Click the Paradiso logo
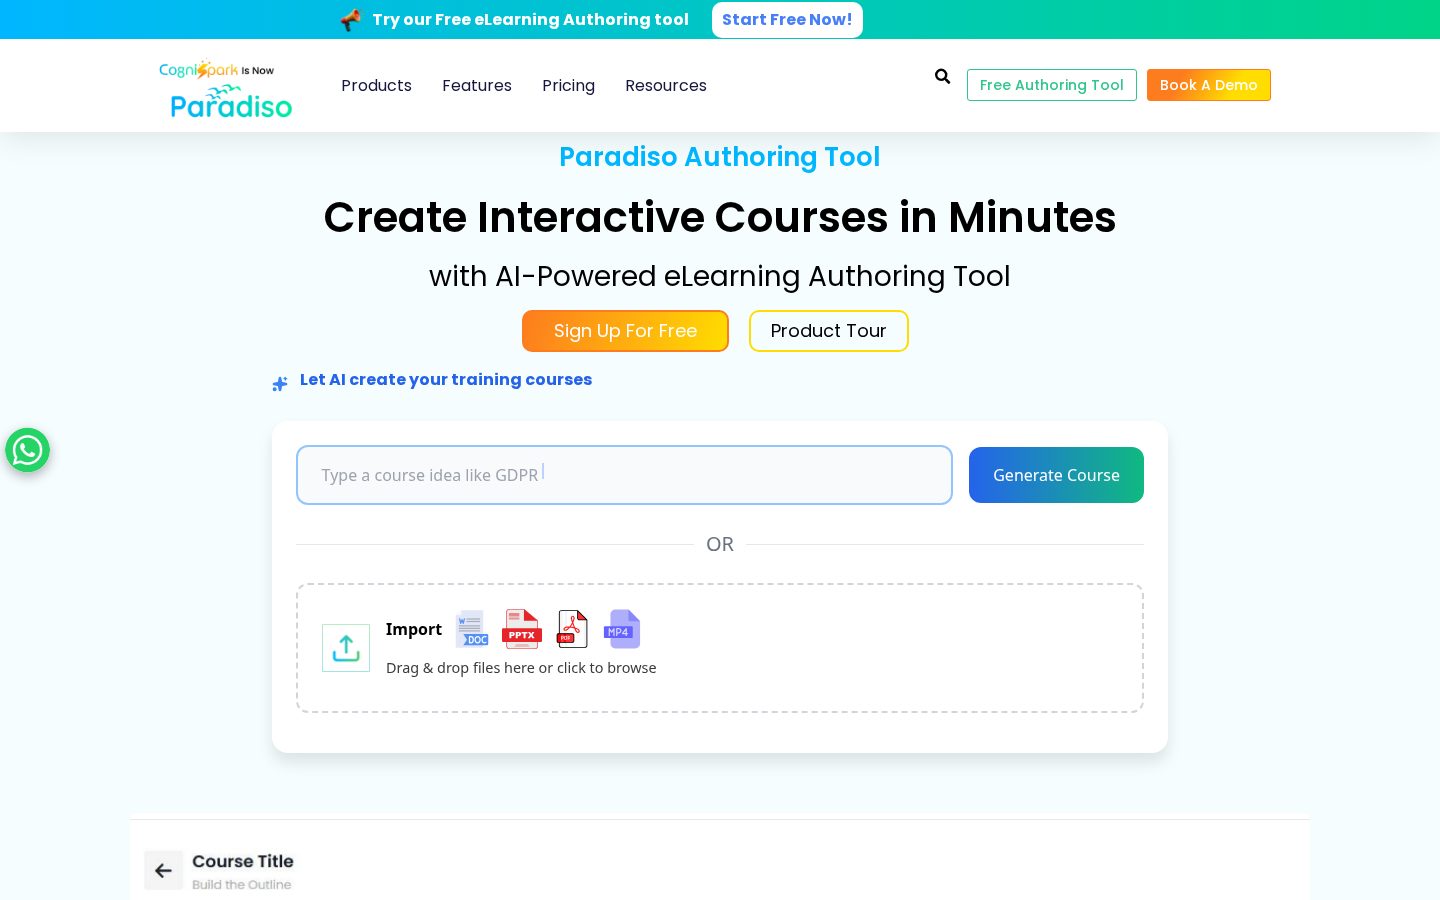This screenshot has height=900, width=1440. coord(226,88)
